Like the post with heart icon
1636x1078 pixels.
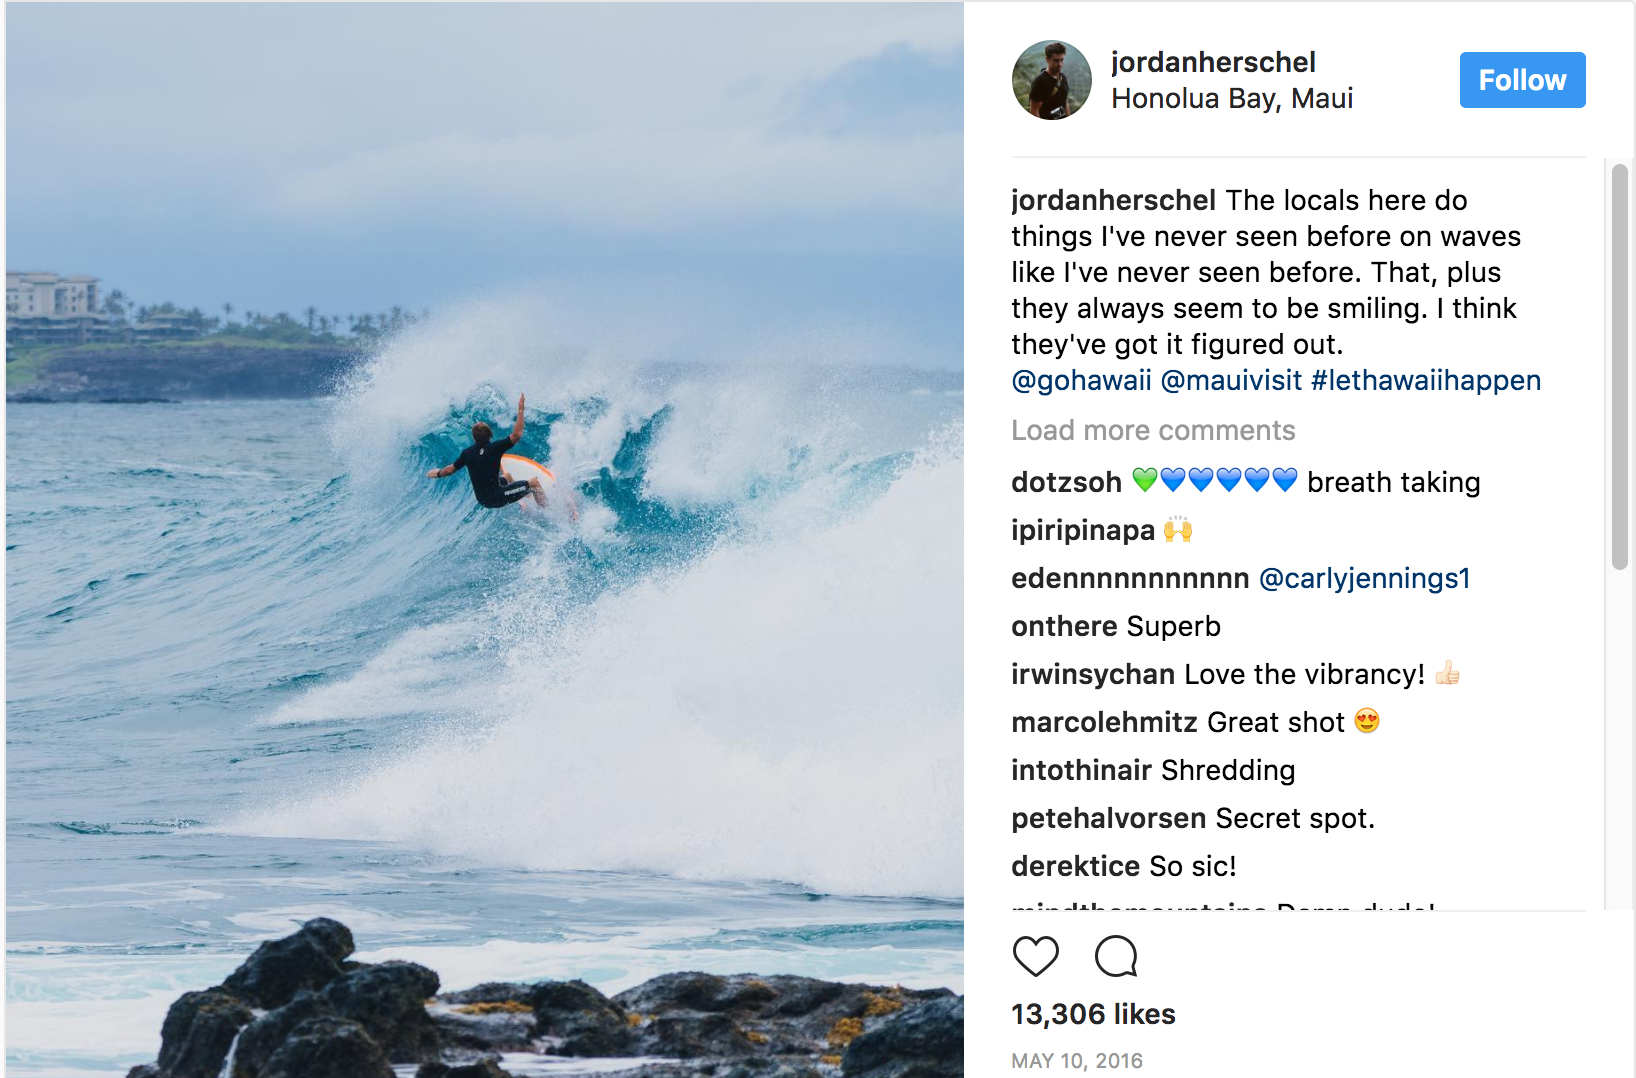[1035, 956]
